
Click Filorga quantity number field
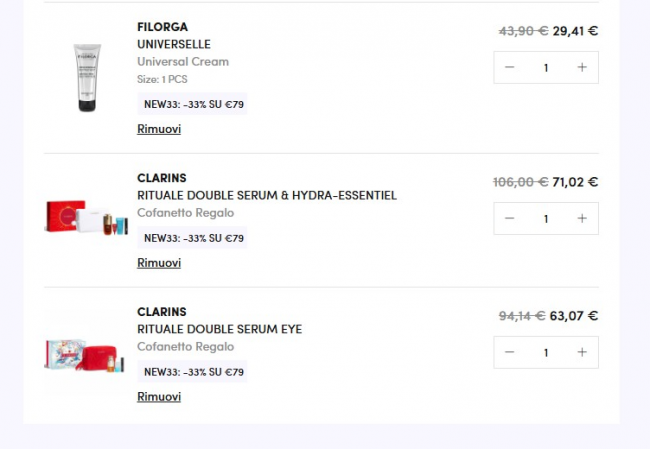[546, 68]
